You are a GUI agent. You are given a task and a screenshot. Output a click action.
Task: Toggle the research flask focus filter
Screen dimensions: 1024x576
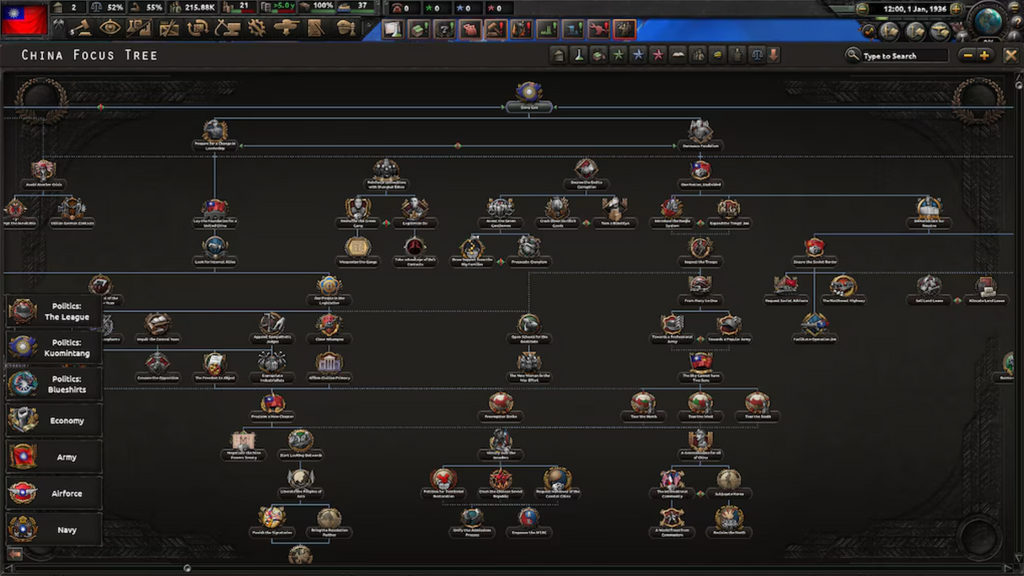click(579, 55)
